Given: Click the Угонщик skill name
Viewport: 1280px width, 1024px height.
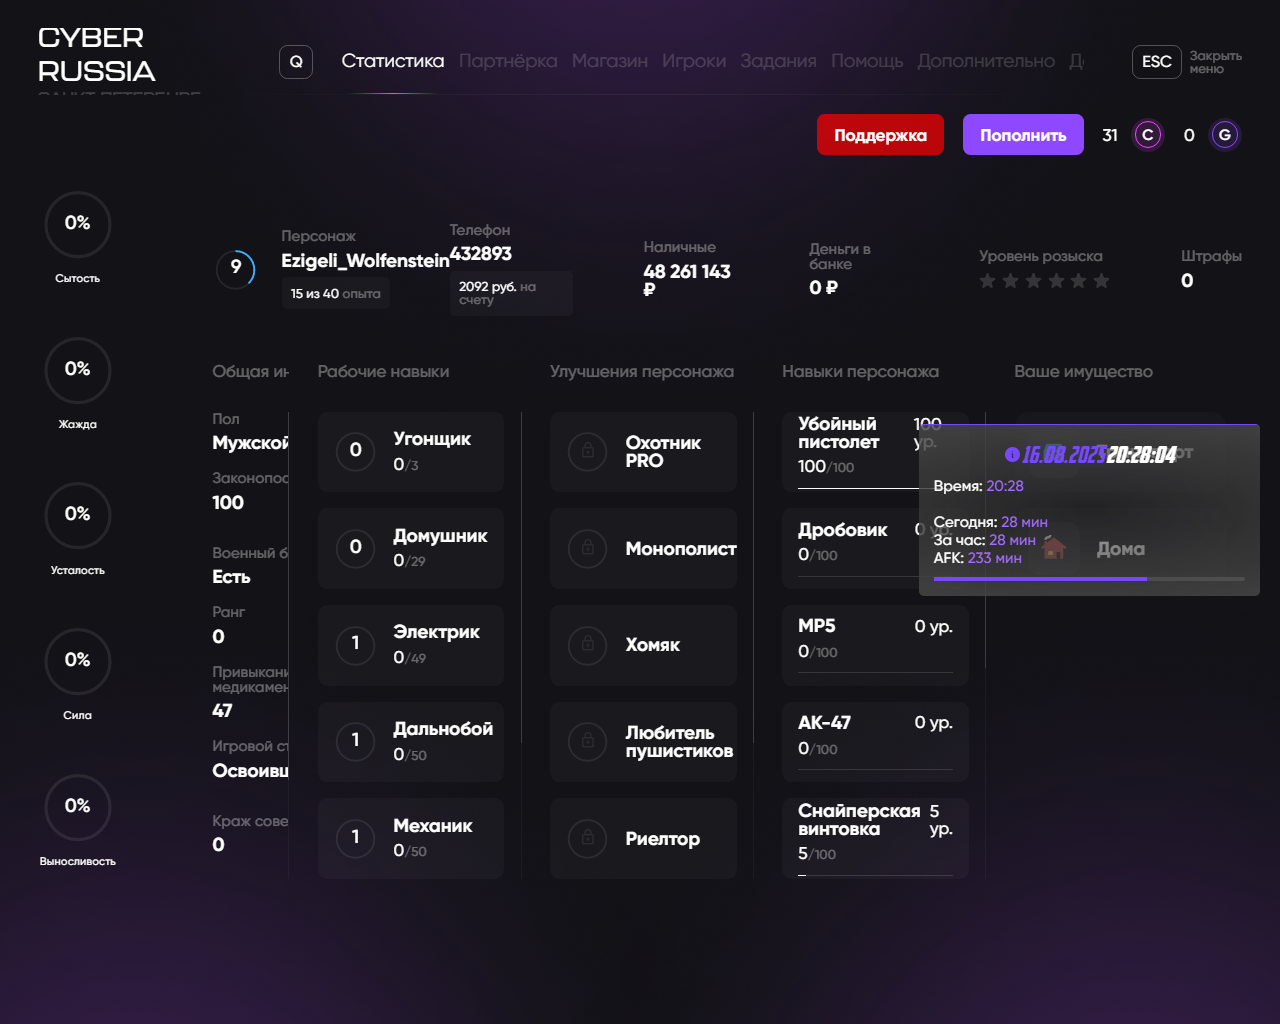Looking at the screenshot, I should (x=432, y=439).
